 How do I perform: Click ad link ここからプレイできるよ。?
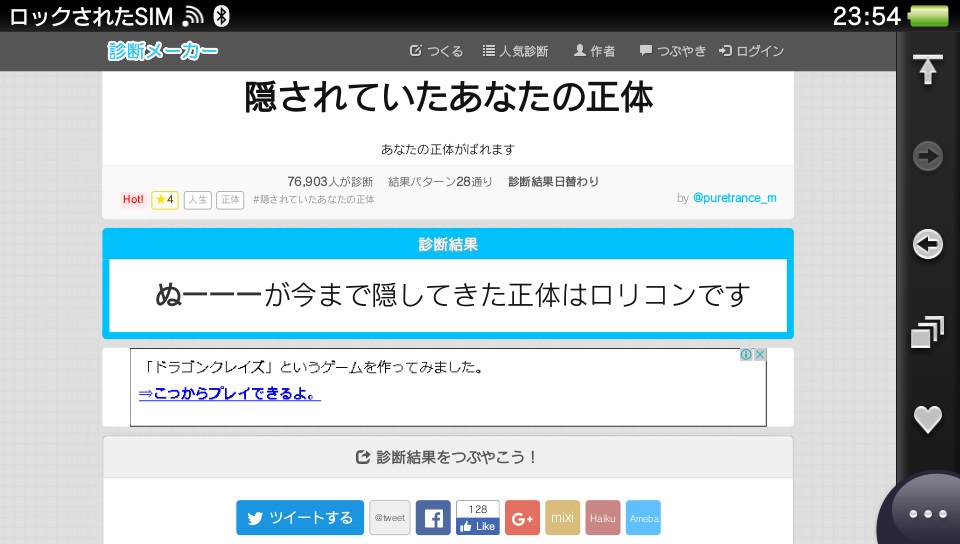pos(230,393)
